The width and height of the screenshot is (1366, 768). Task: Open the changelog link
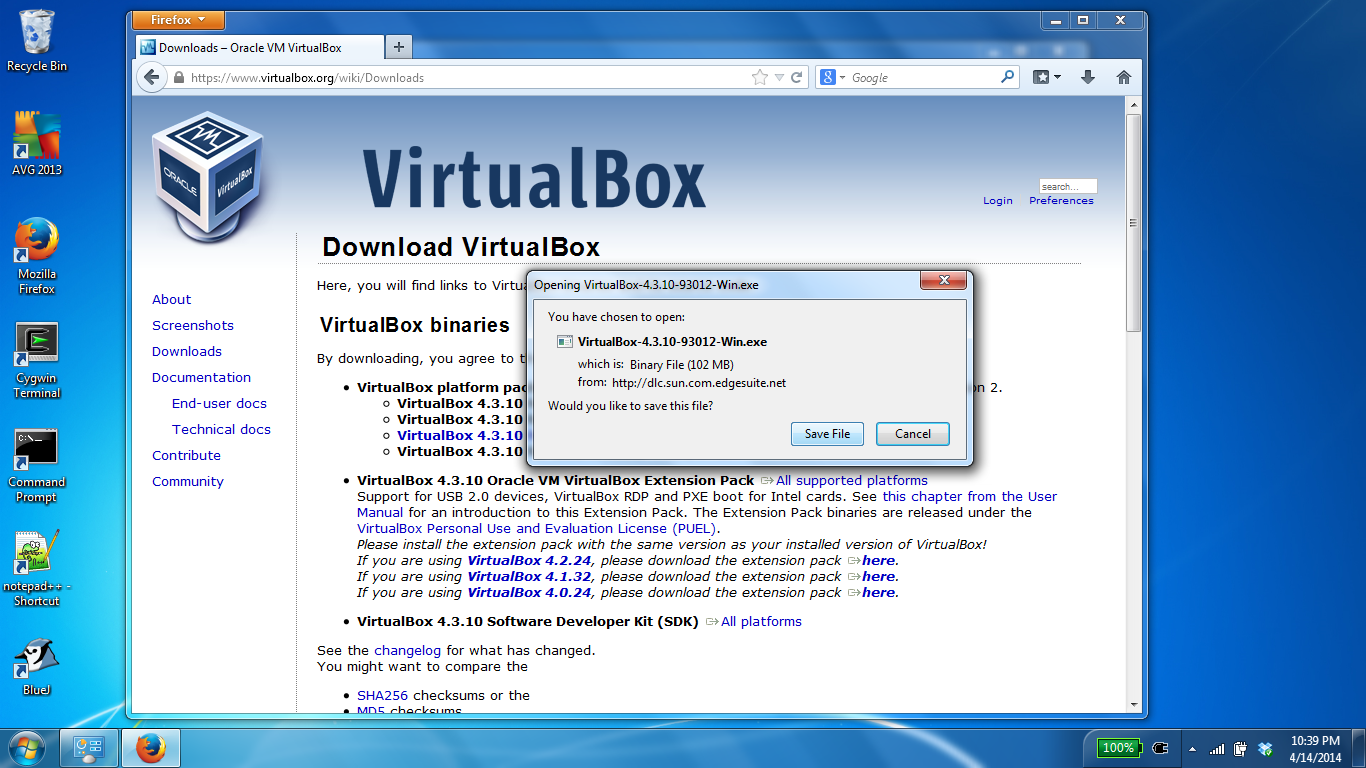408,650
